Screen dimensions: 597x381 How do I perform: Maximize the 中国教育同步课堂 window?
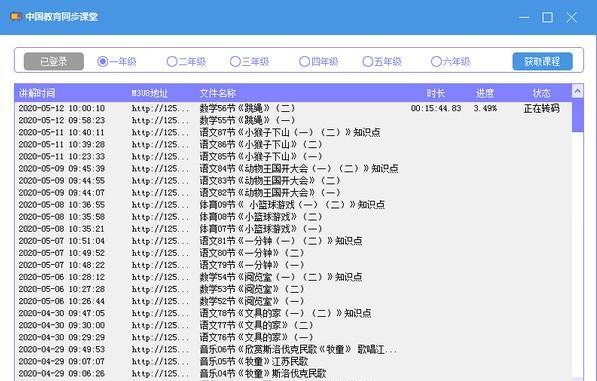tap(548, 17)
